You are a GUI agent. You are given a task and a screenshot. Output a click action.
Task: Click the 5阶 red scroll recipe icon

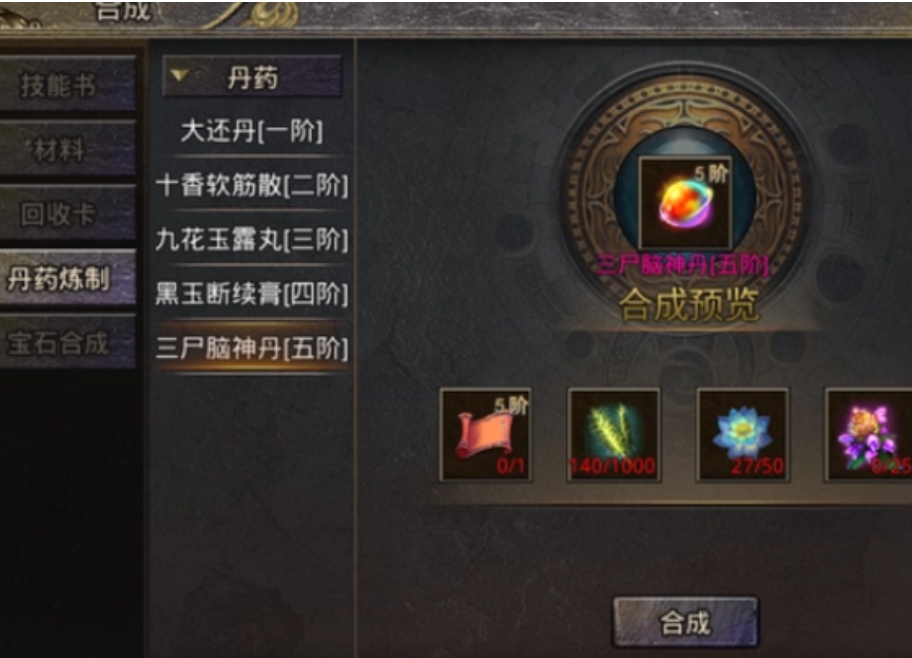pos(486,435)
